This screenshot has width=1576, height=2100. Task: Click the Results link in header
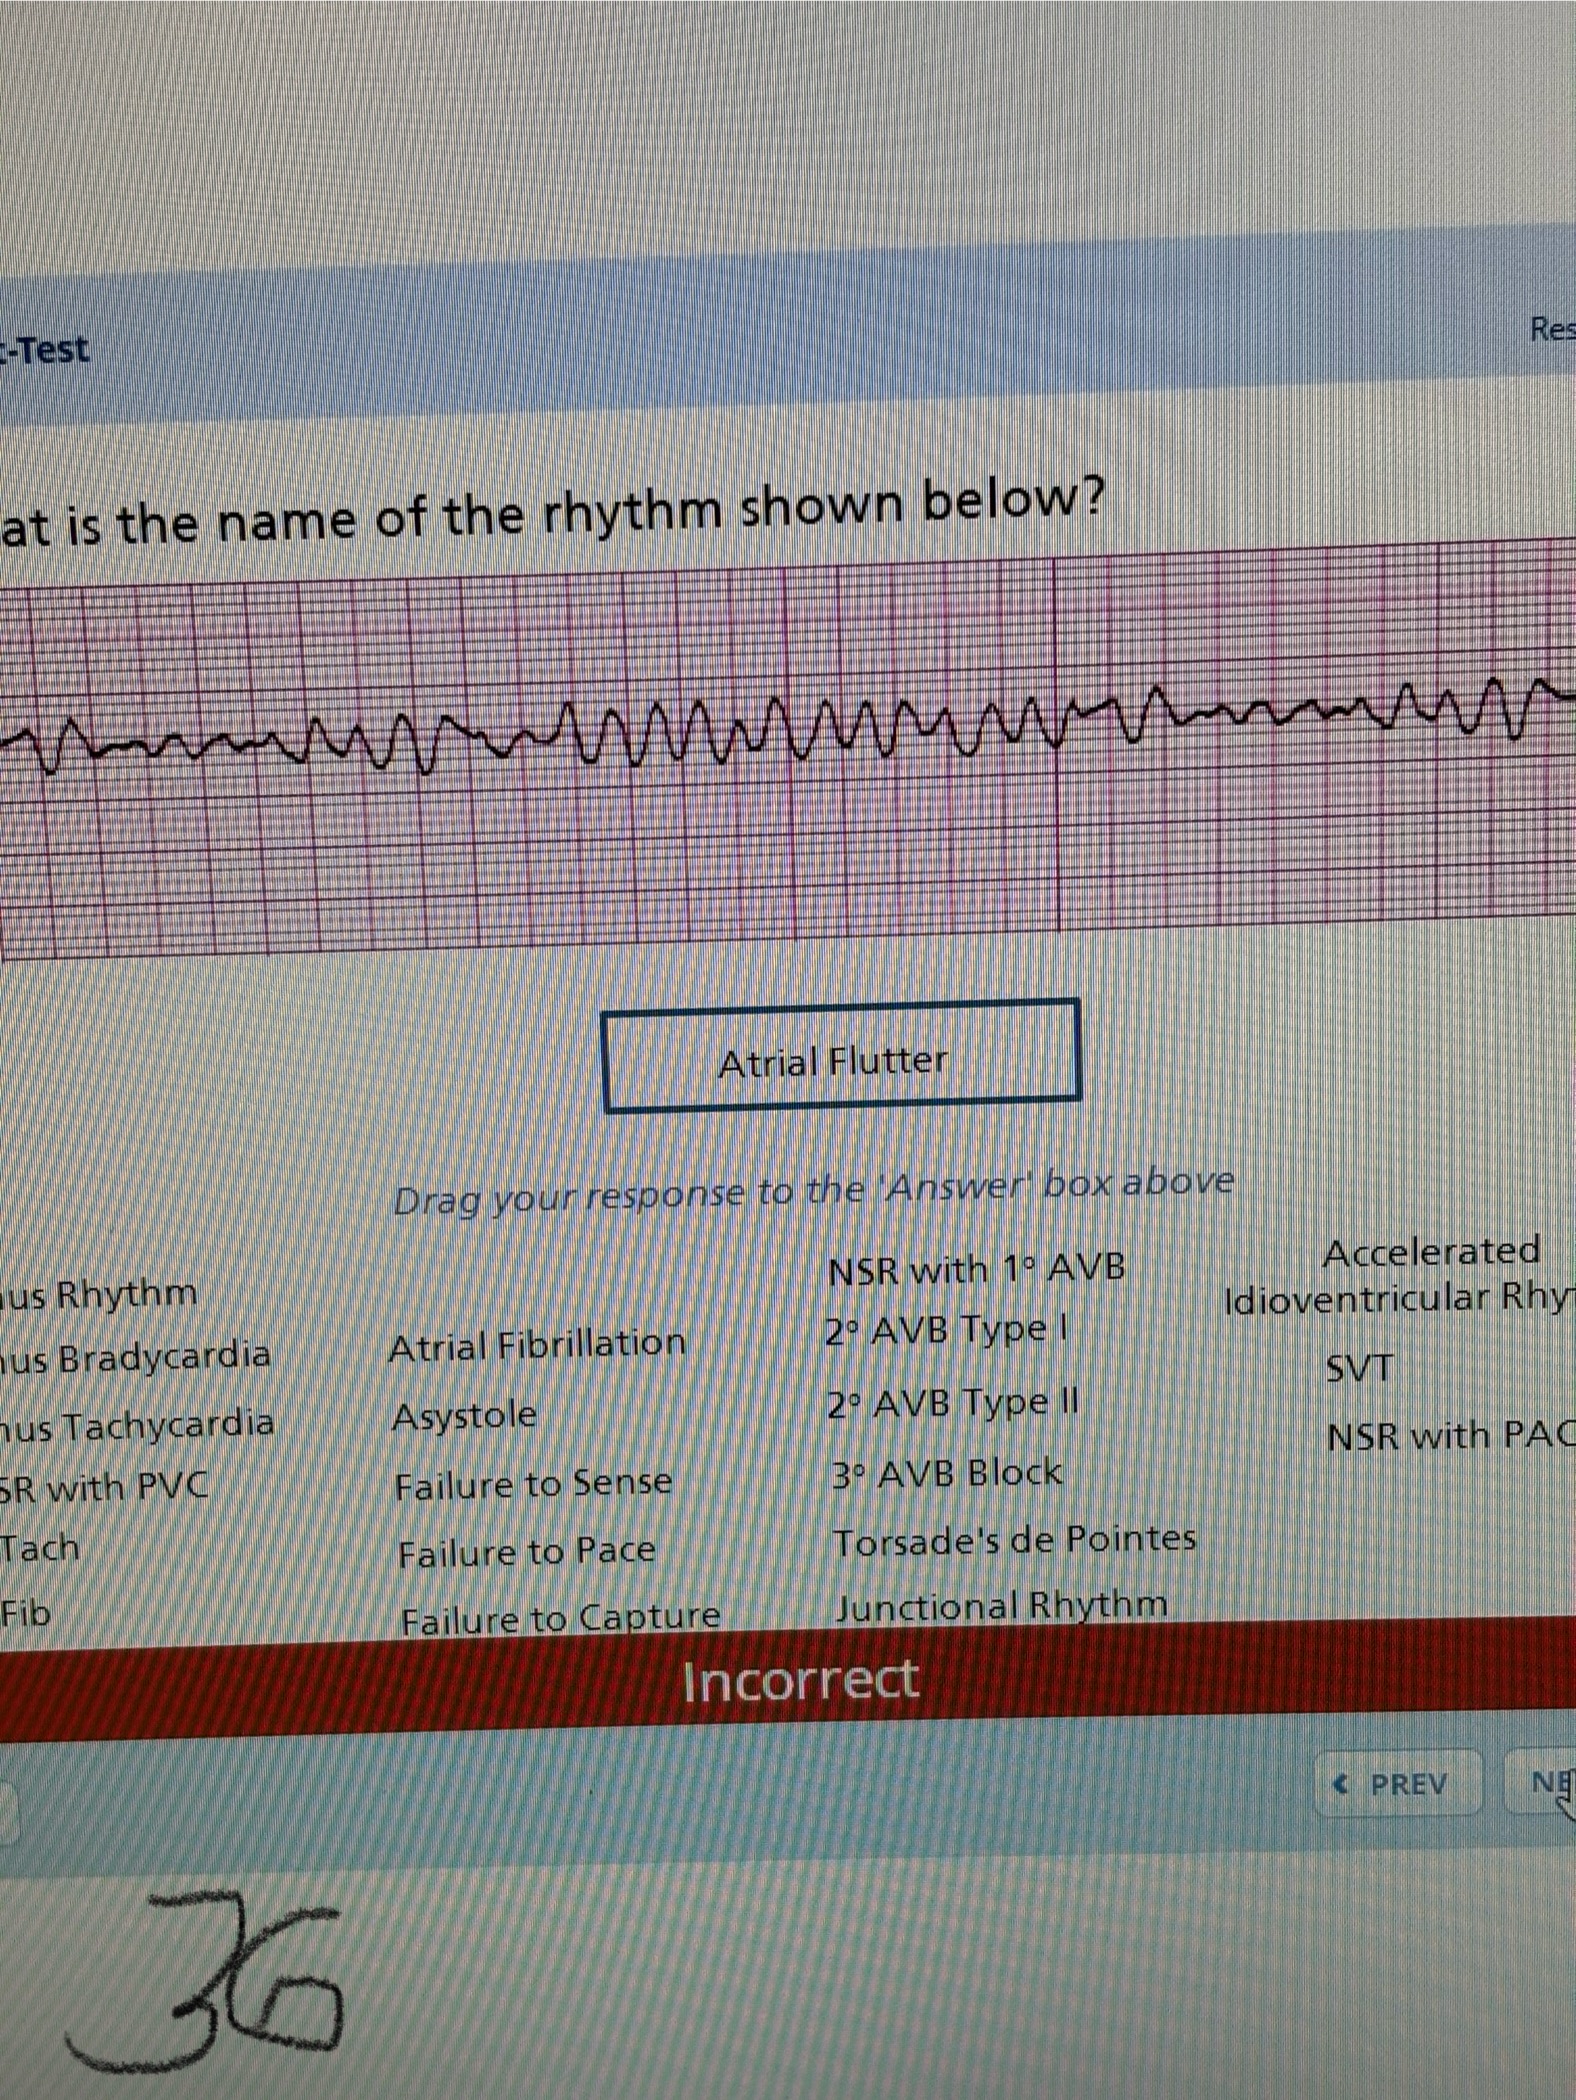pos(1552,329)
